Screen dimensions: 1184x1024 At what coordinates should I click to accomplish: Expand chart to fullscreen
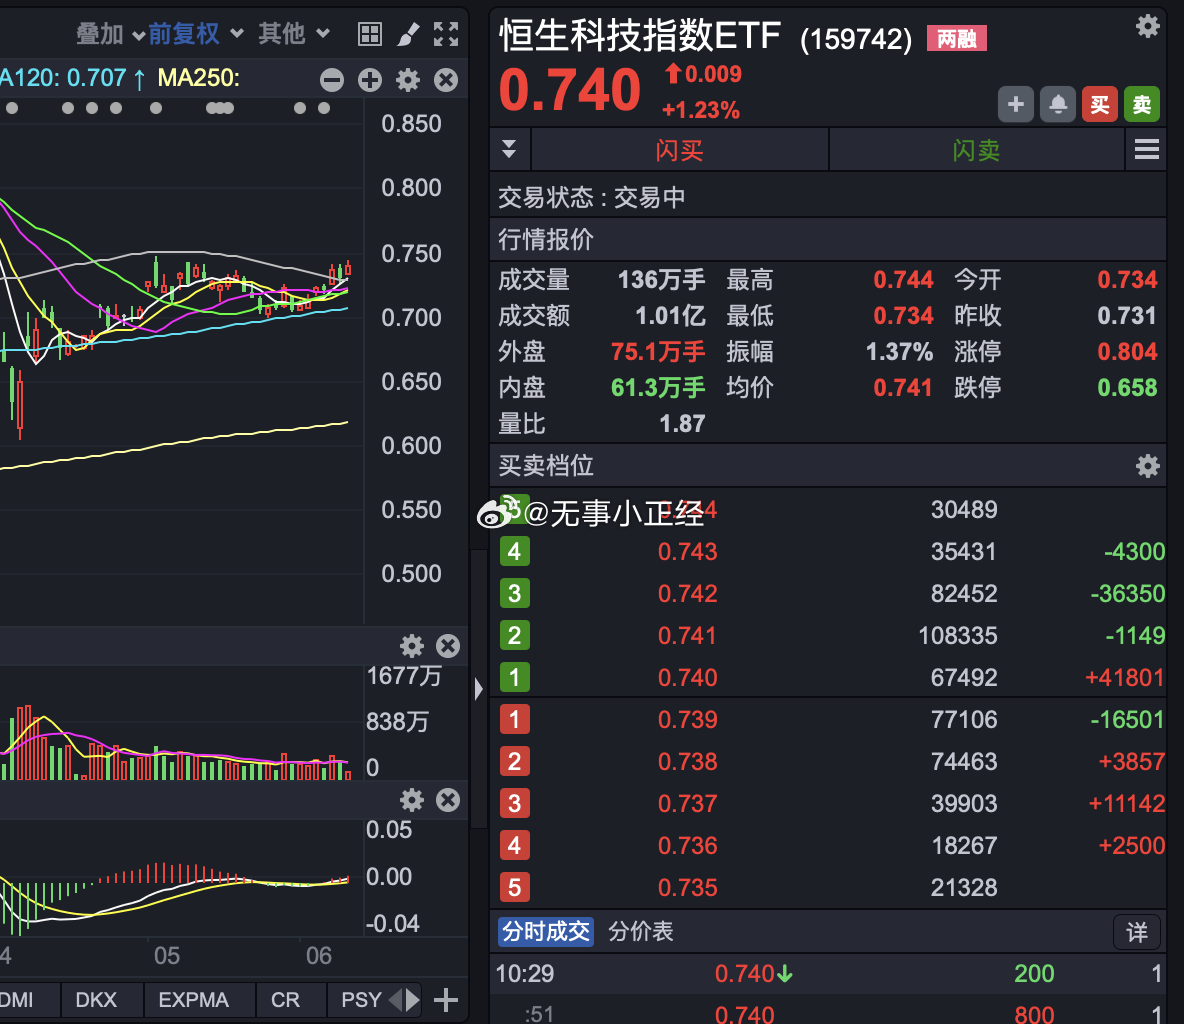446,34
